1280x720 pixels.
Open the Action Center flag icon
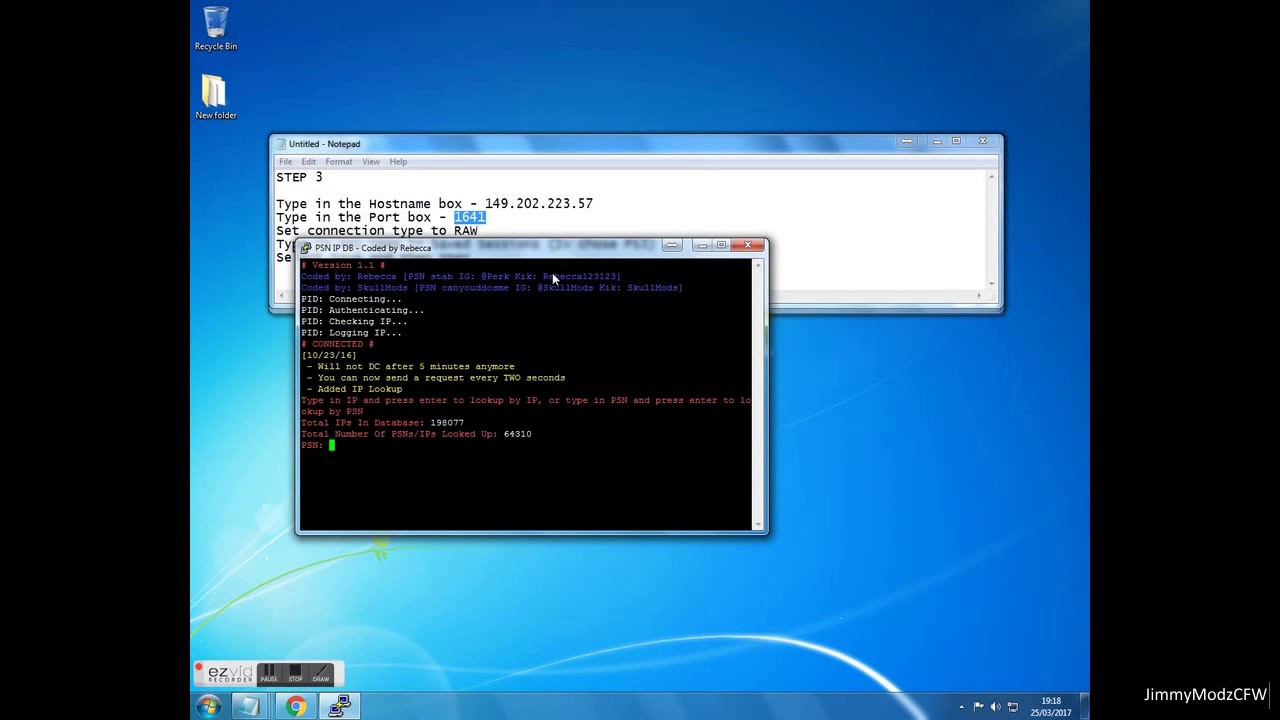(979, 707)
